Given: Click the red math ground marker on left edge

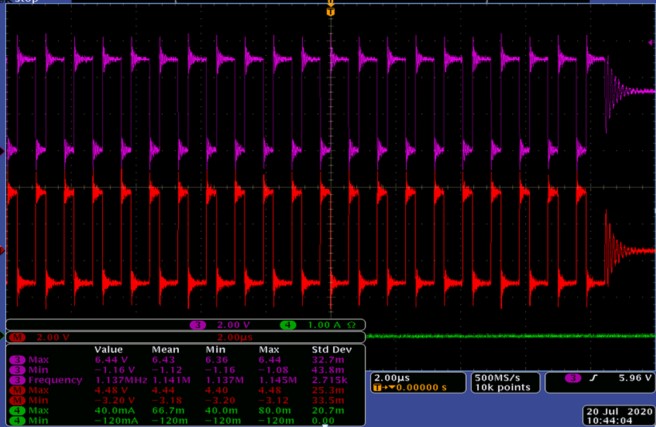Looking at the screenshot, I should pos(2,250).
